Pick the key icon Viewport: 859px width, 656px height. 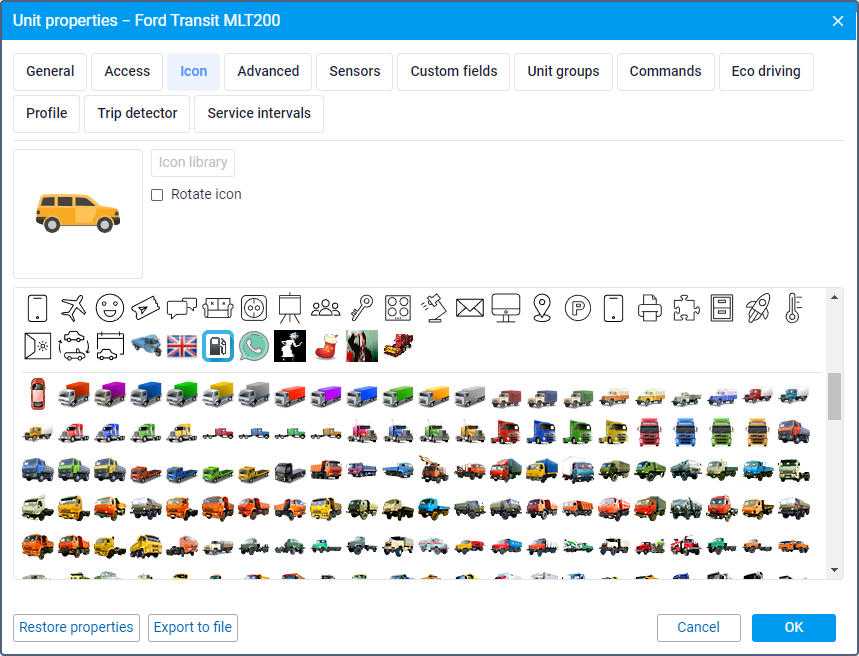[362, 307]
